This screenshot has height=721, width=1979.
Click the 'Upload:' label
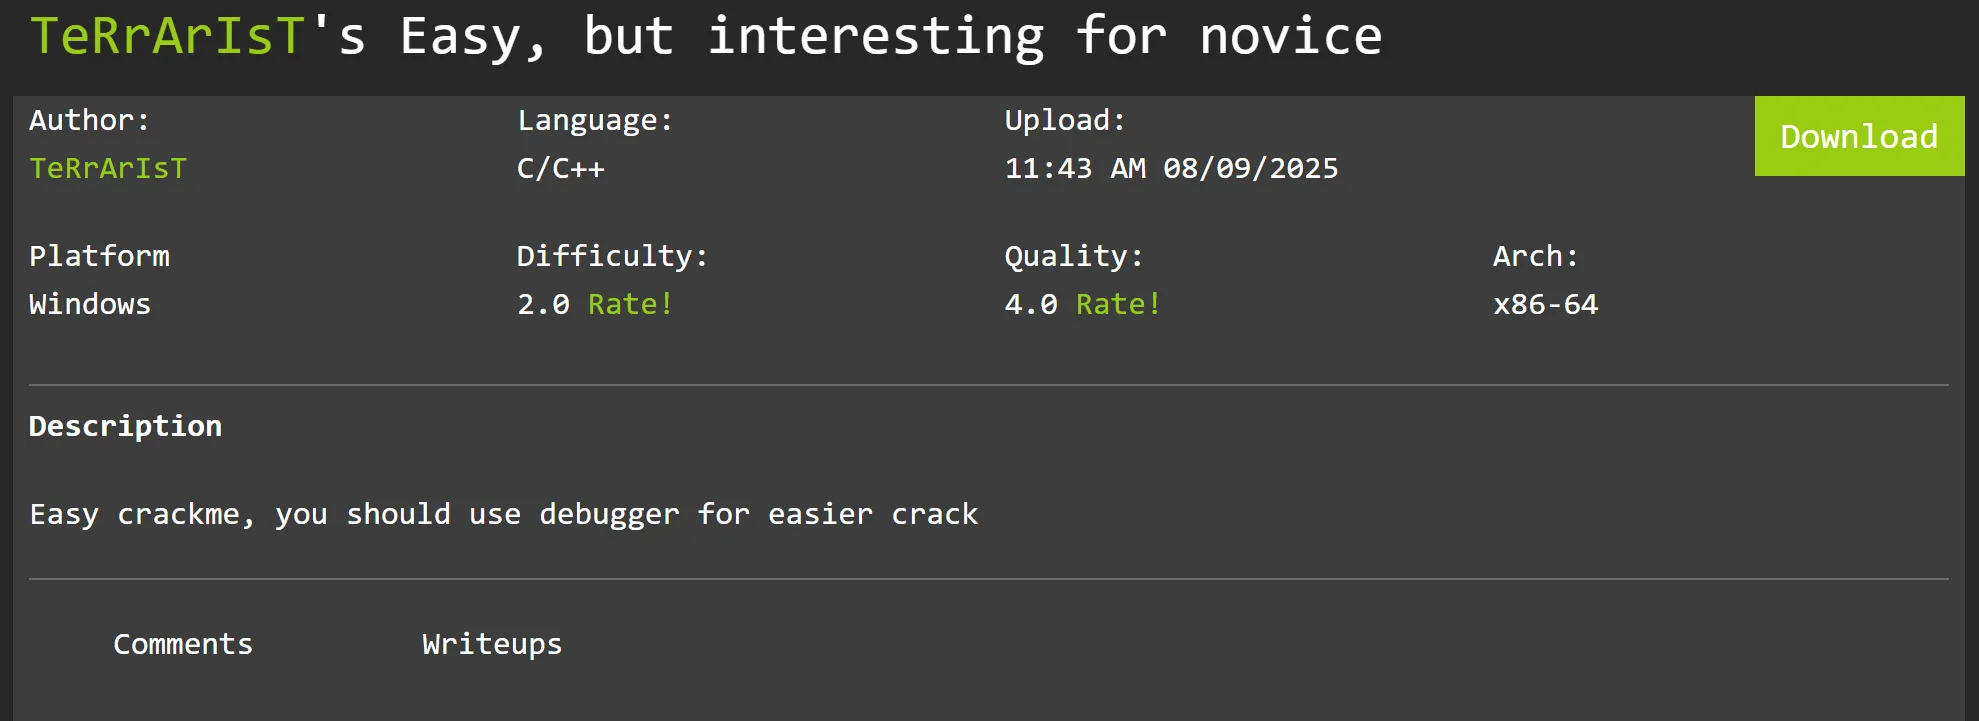click(x=1065, y=120)
